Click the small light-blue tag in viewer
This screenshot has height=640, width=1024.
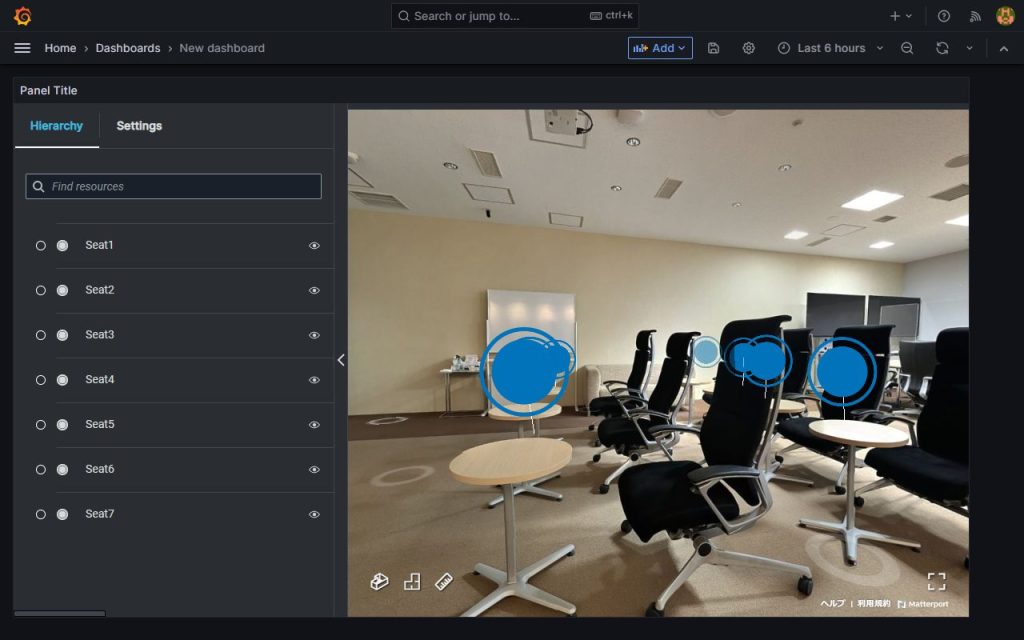coord(706,351)
